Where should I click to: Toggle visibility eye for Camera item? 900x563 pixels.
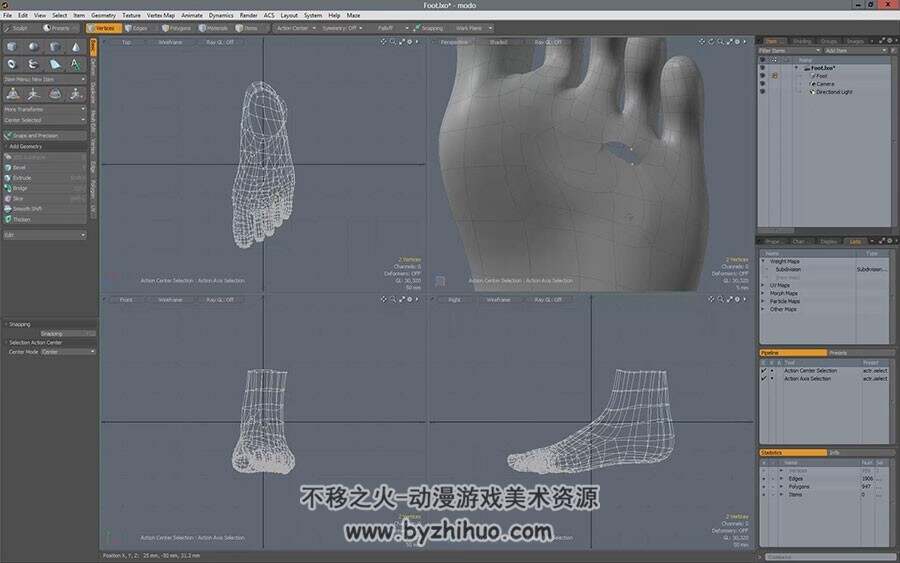pyautogui.click(x=763, y=84)
